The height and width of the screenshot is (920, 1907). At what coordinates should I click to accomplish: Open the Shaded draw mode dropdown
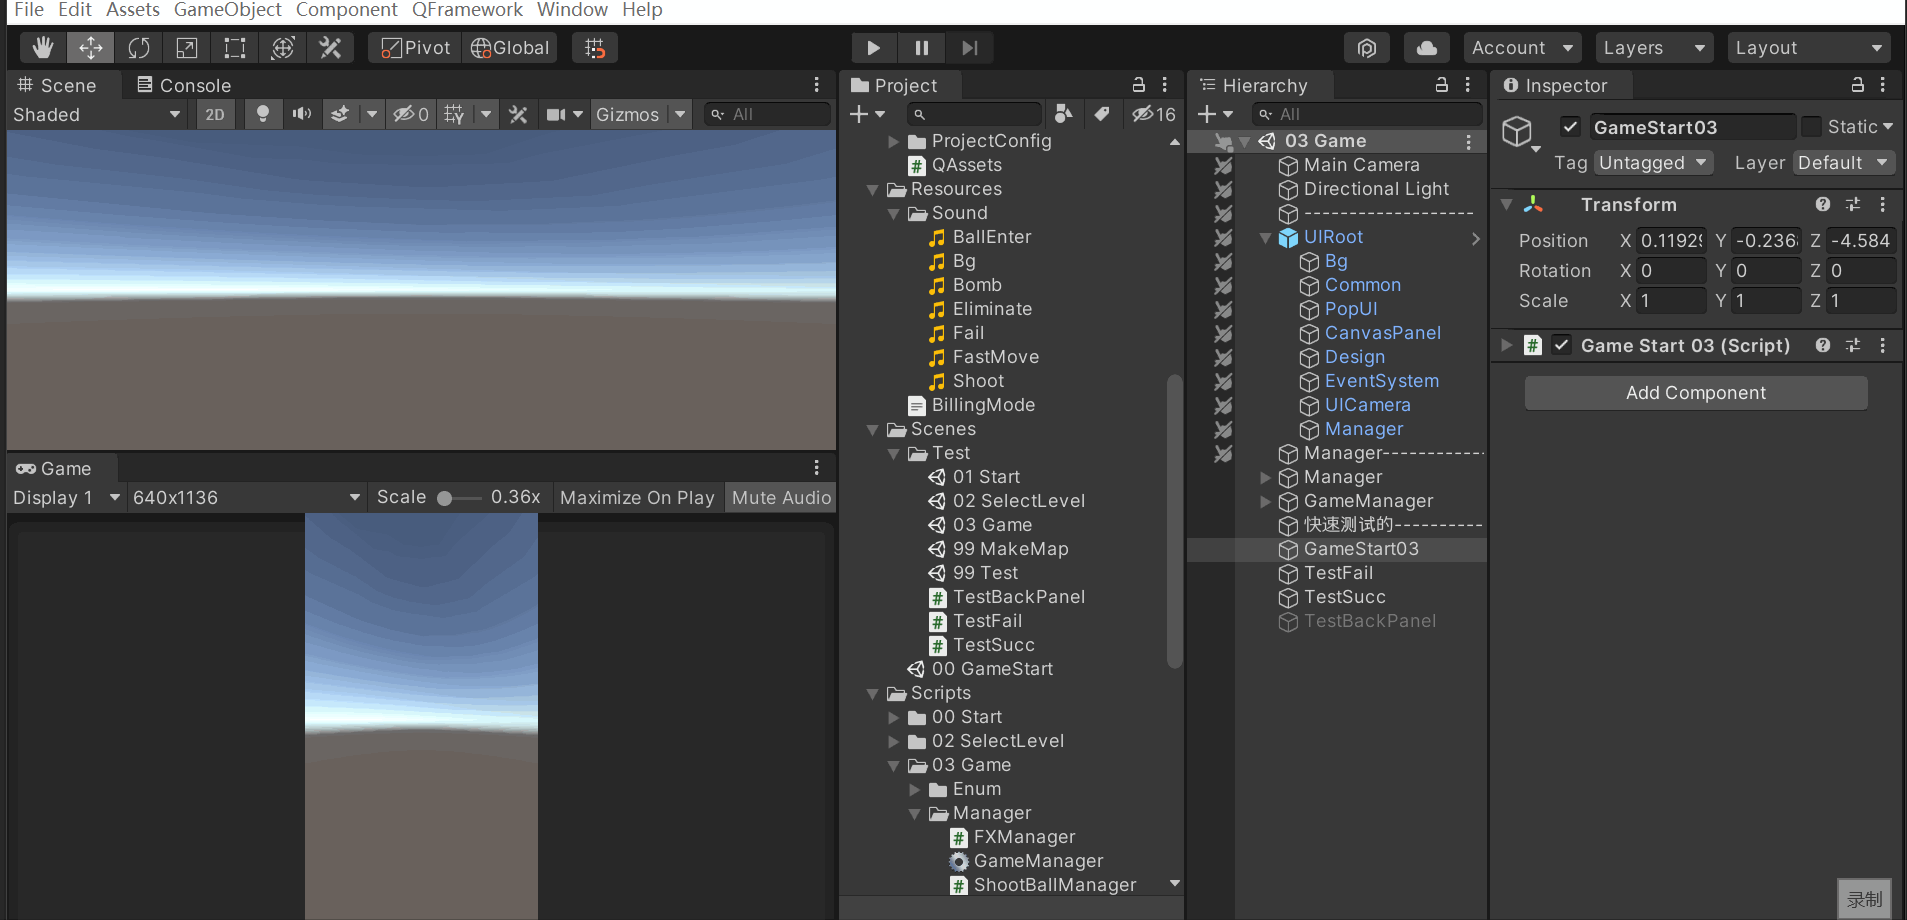pos(96,114)
